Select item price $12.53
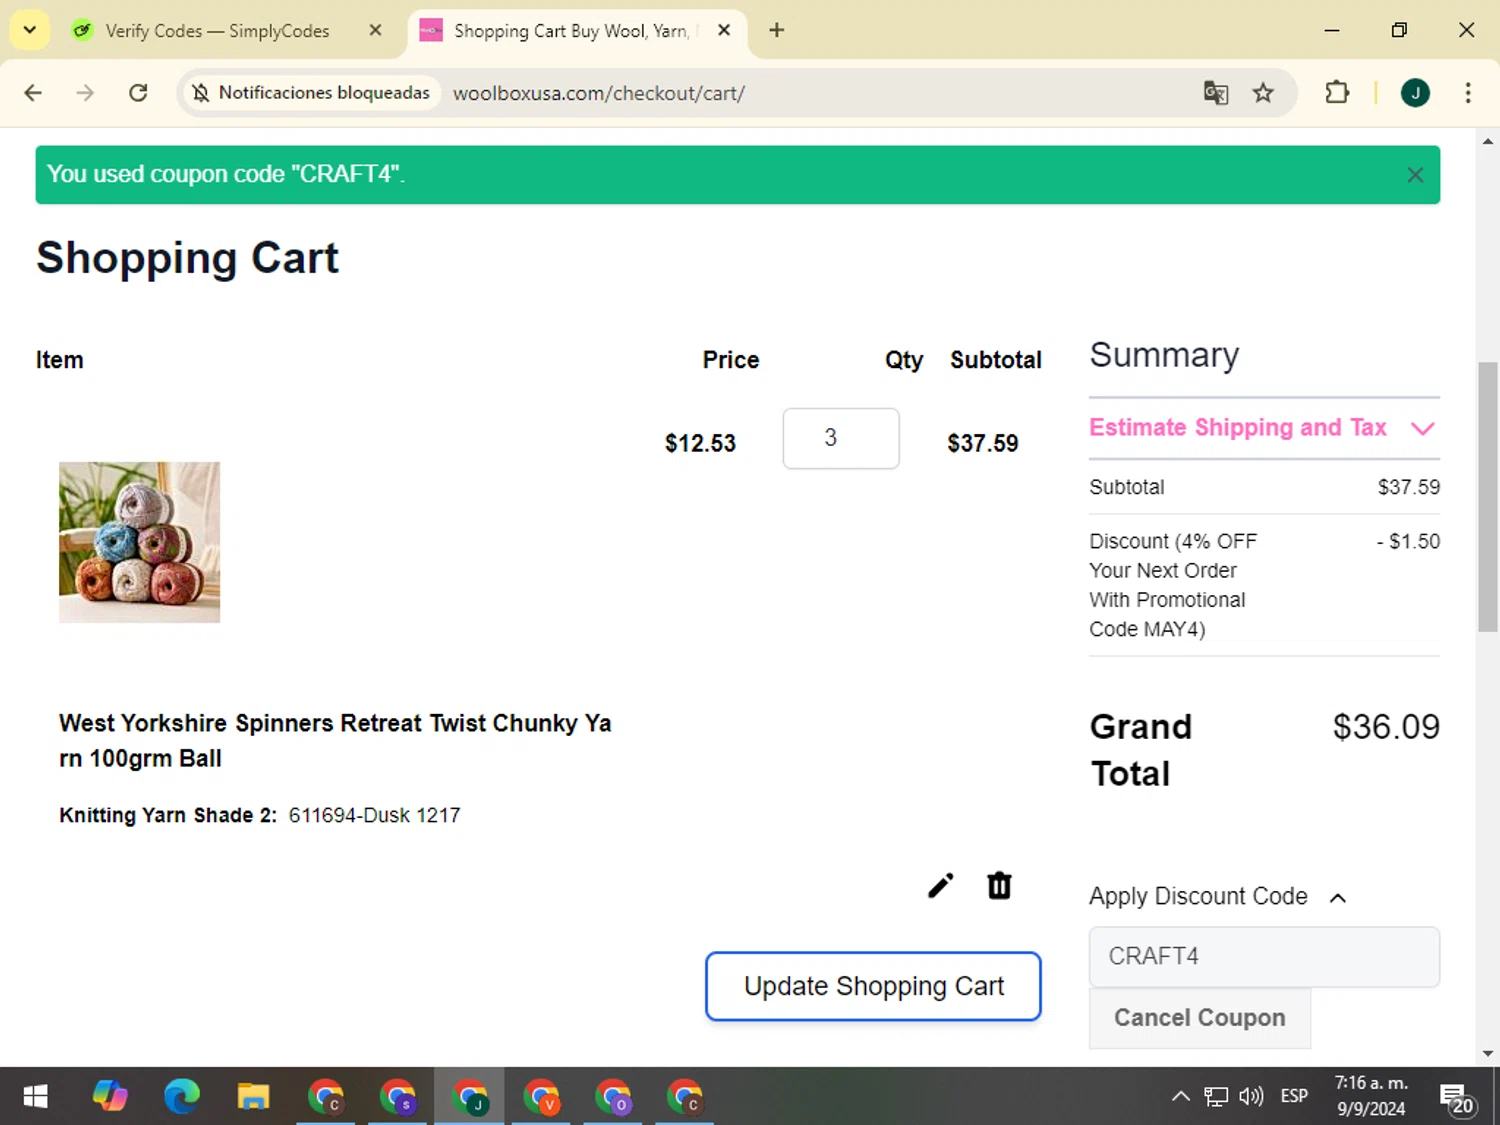 point(700,444)
